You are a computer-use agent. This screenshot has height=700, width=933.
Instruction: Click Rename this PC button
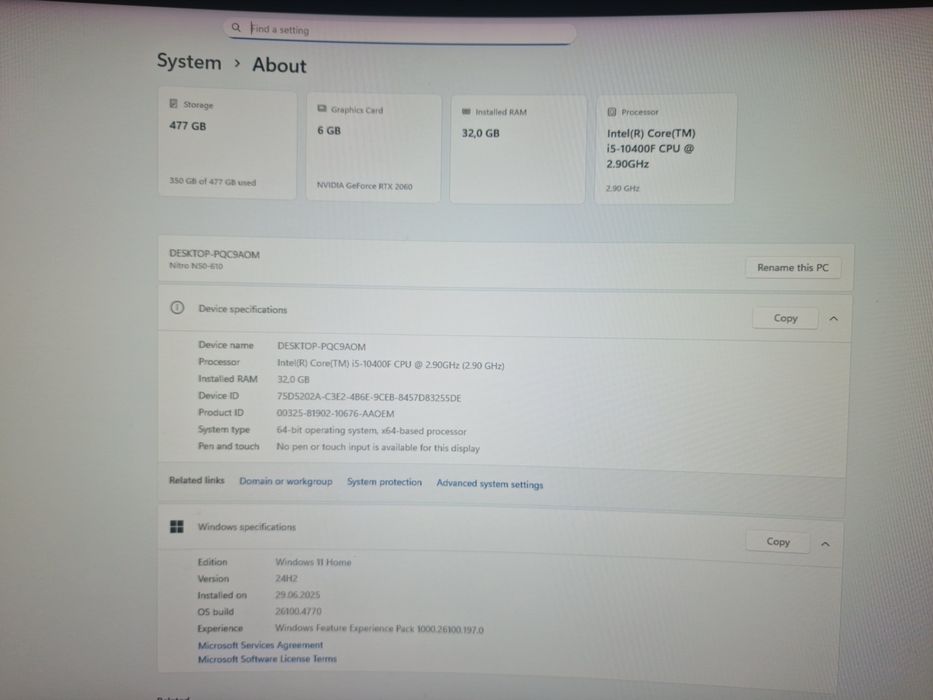793,267
